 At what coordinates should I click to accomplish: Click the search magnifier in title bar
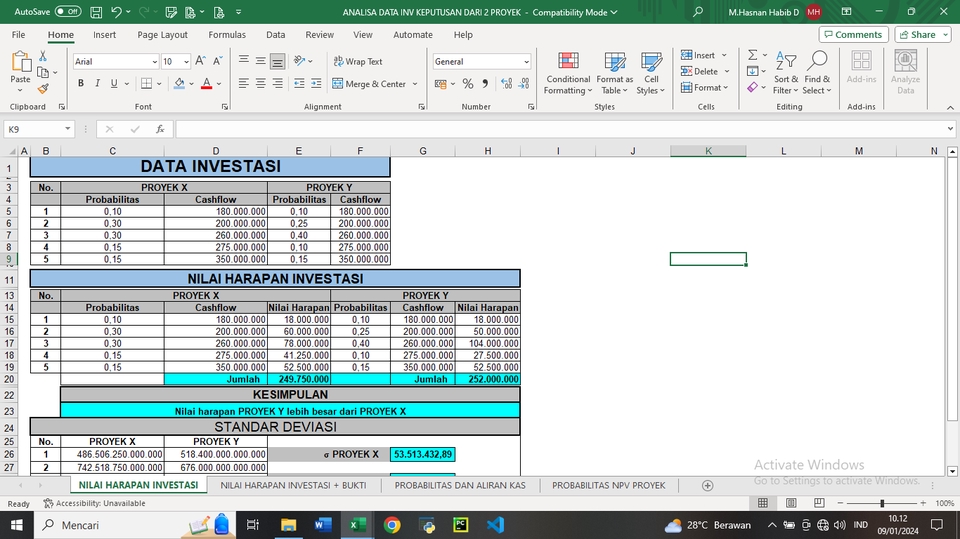[x=697, y=12]
